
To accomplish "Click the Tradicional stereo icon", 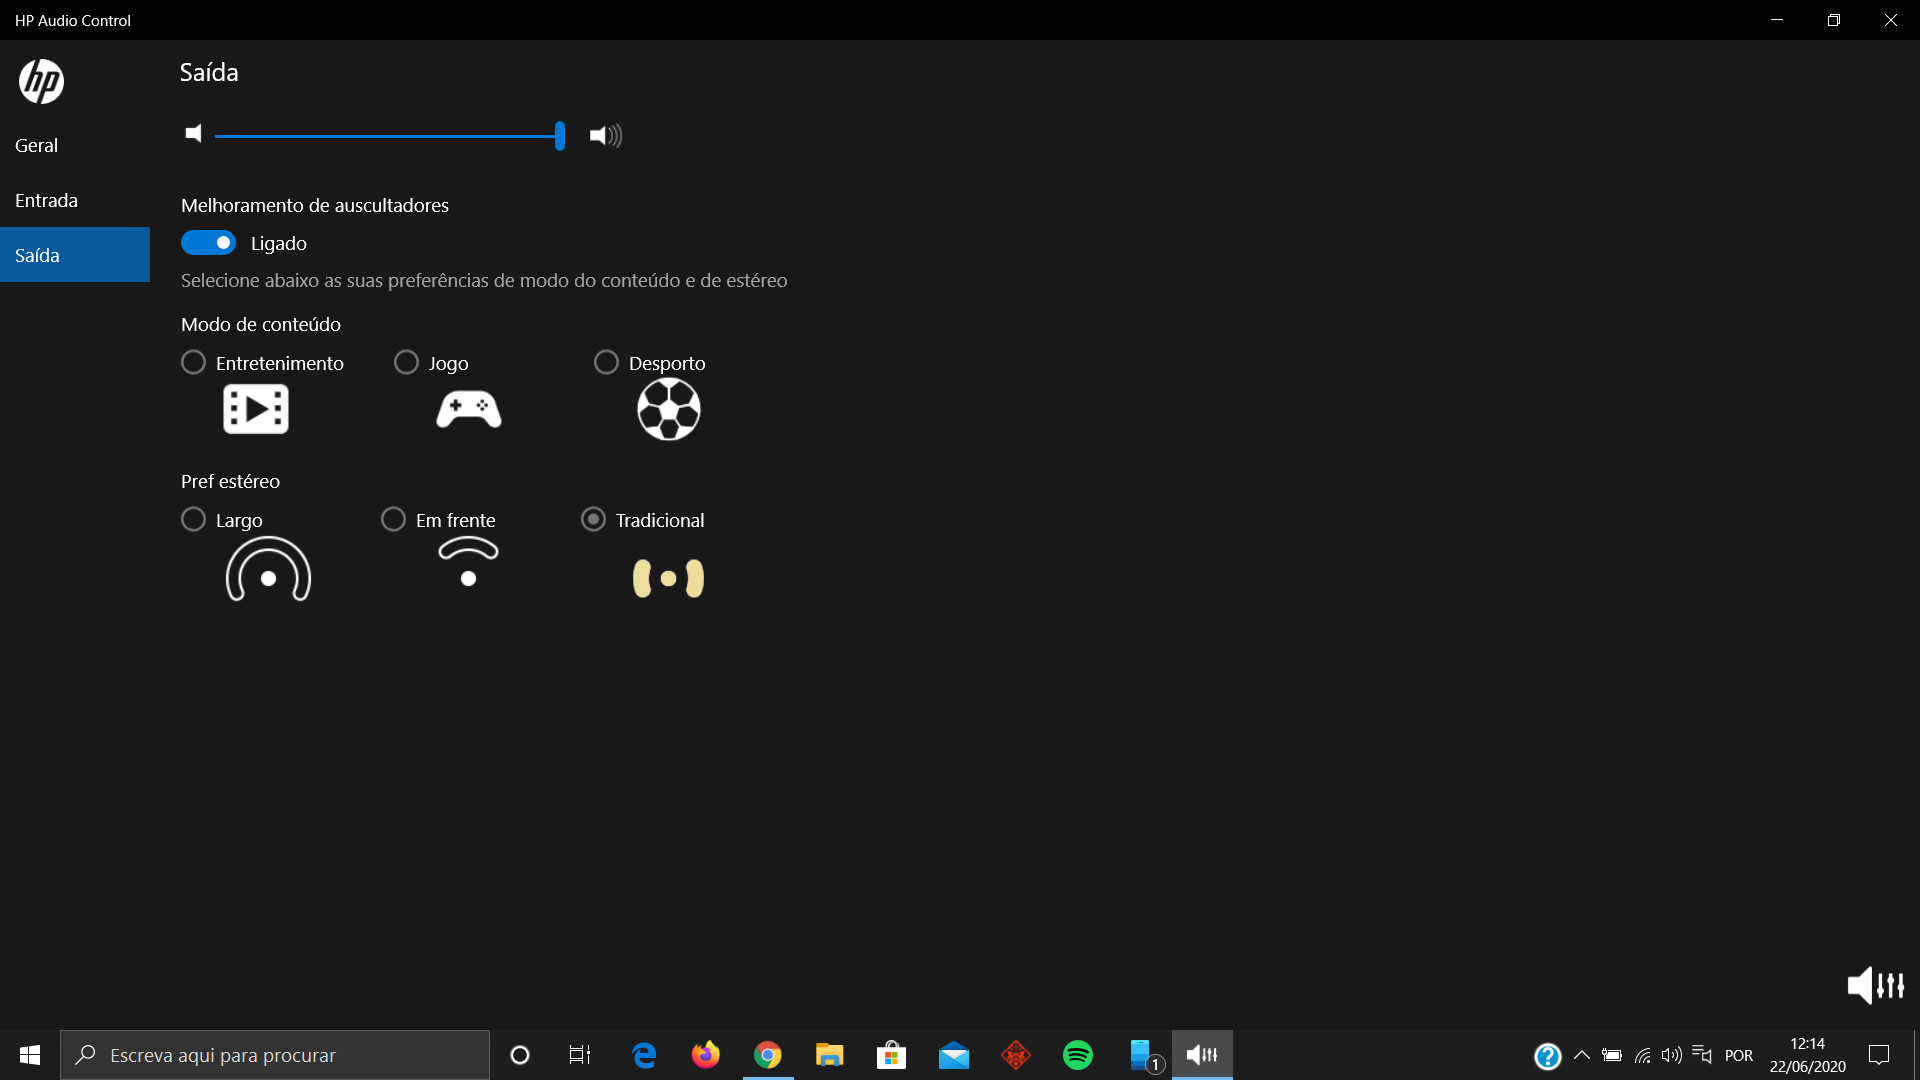I will click(x=668, y=578).
